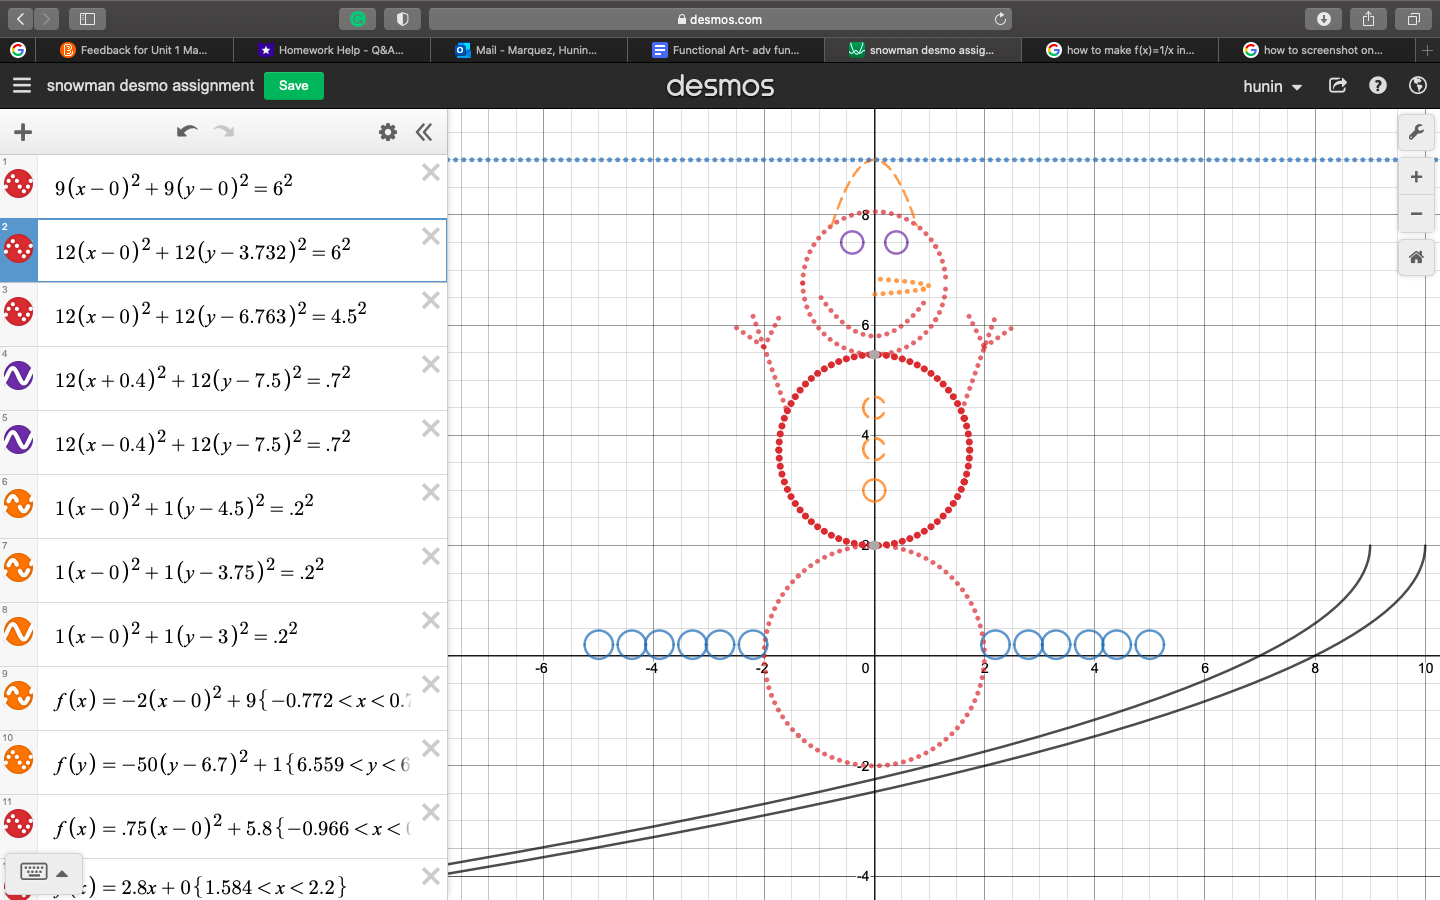Hide expression 9 hat parabola

tap(19, 696)
